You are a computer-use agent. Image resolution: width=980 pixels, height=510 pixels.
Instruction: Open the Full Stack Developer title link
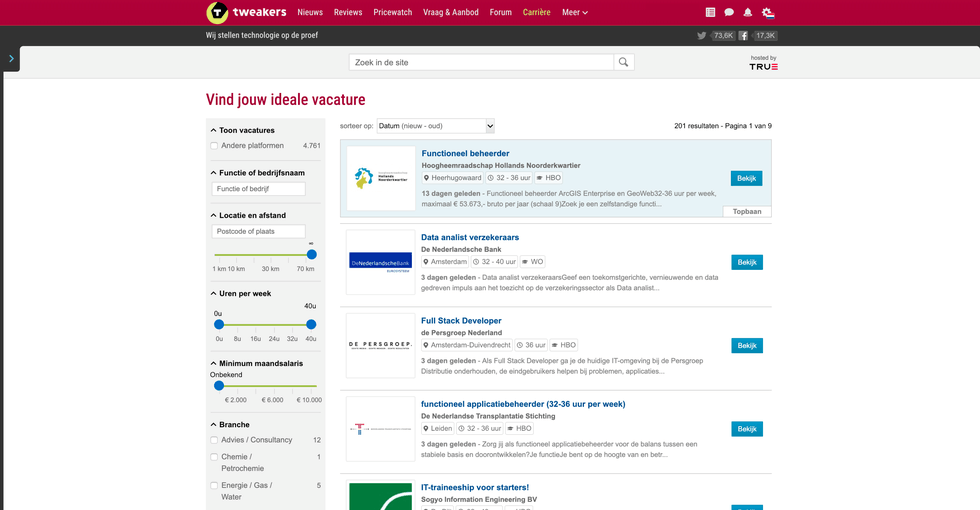coord(461,321)
